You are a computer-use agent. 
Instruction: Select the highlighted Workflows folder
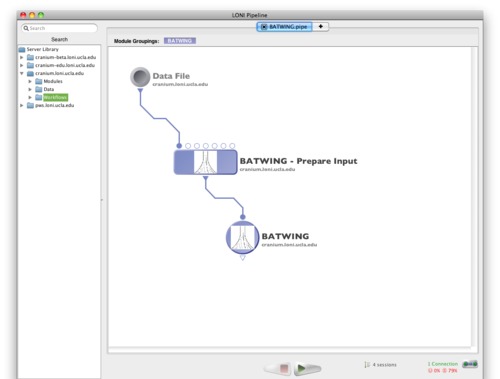click(x=55, y=97)
